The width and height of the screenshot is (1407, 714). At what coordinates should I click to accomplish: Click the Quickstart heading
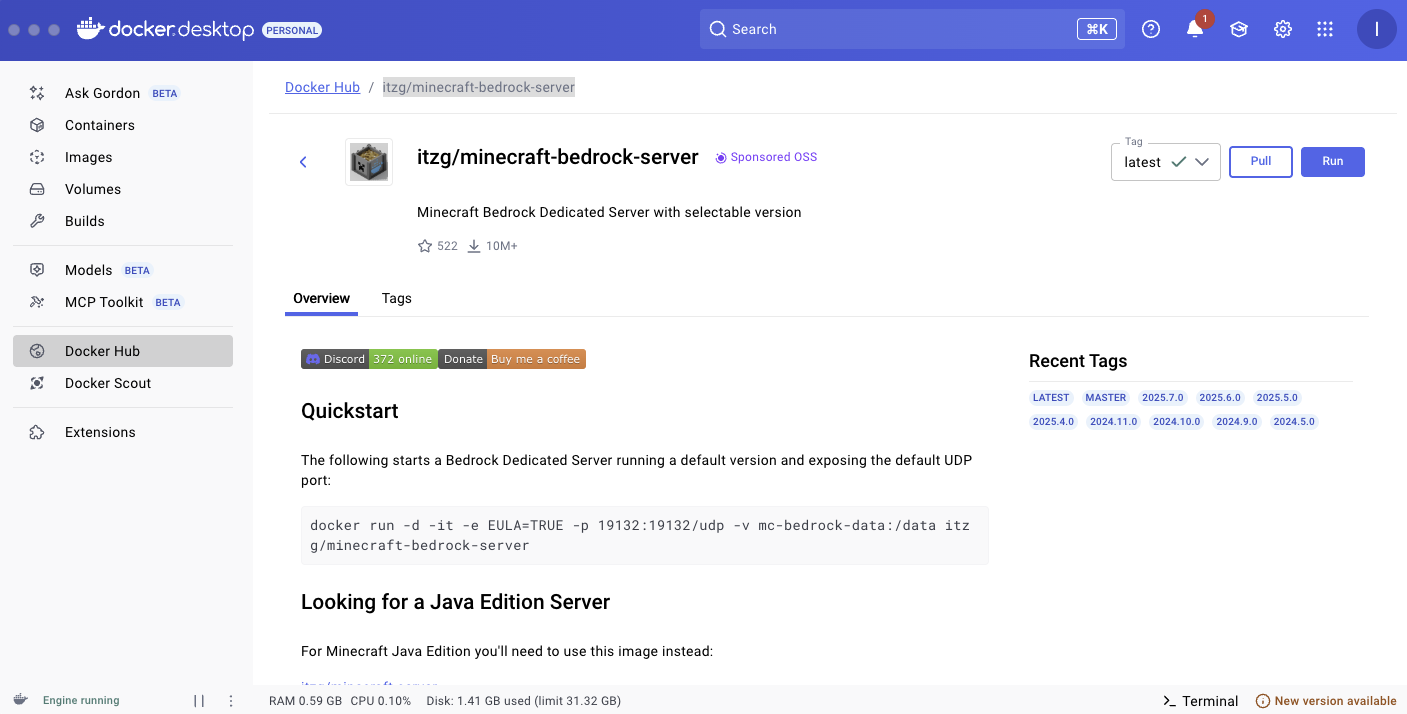tap(350, 411)
